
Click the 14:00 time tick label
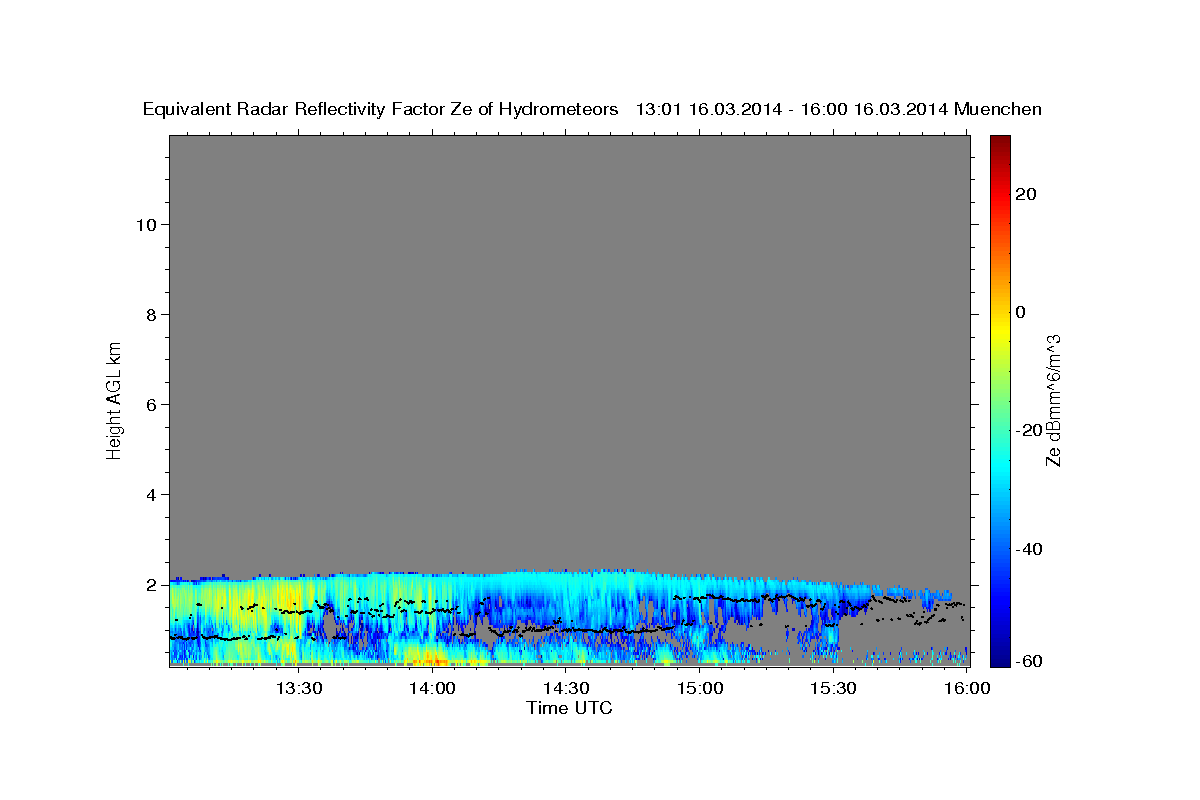click(x=432, y=688)
